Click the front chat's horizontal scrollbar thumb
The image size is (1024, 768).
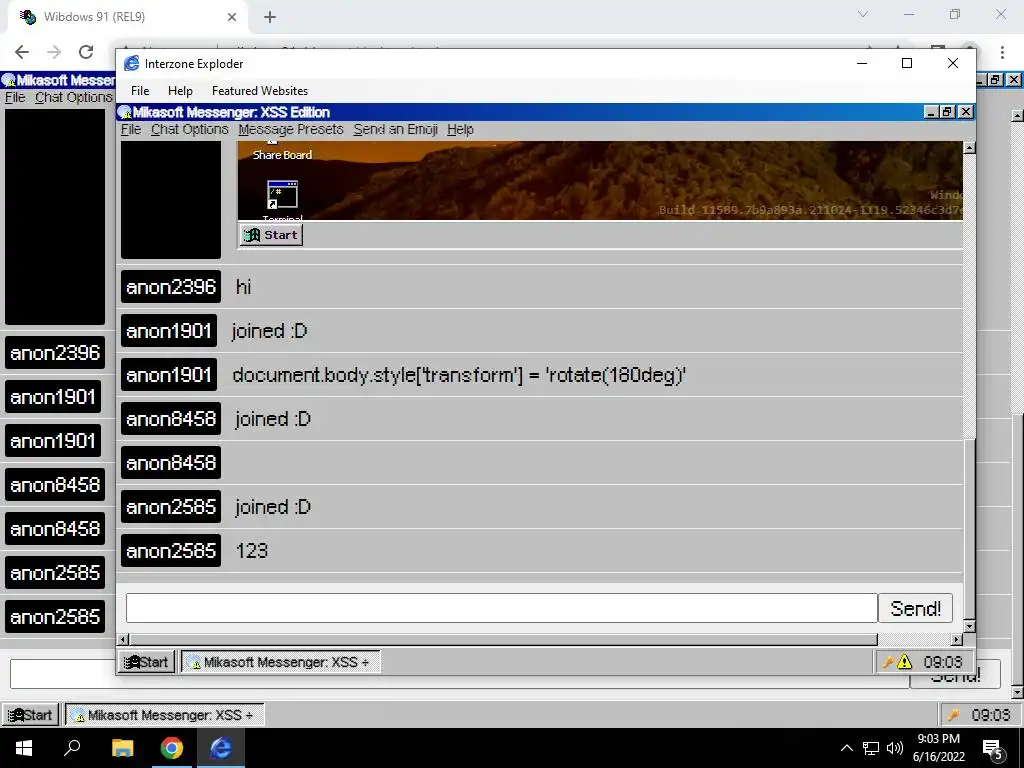click(x=504, y=639)
